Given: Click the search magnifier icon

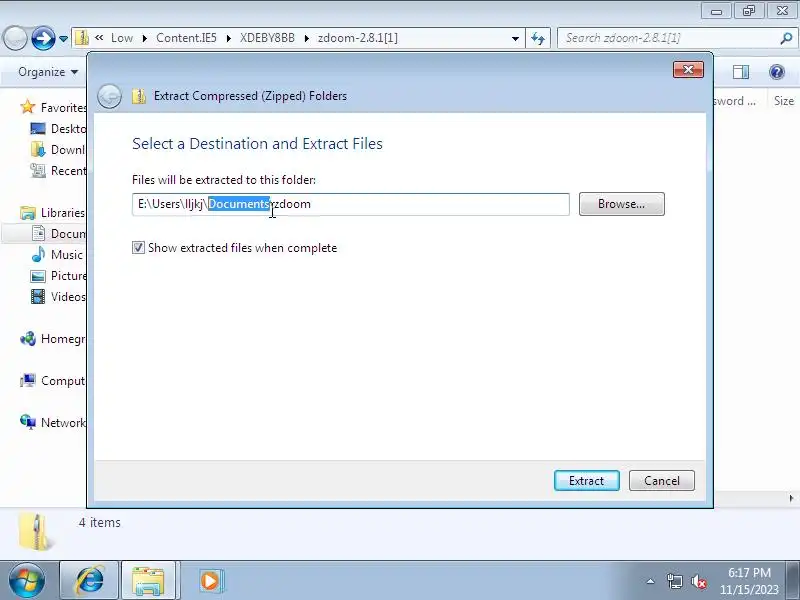Looking at the screenshot, I should click(786, 38).
